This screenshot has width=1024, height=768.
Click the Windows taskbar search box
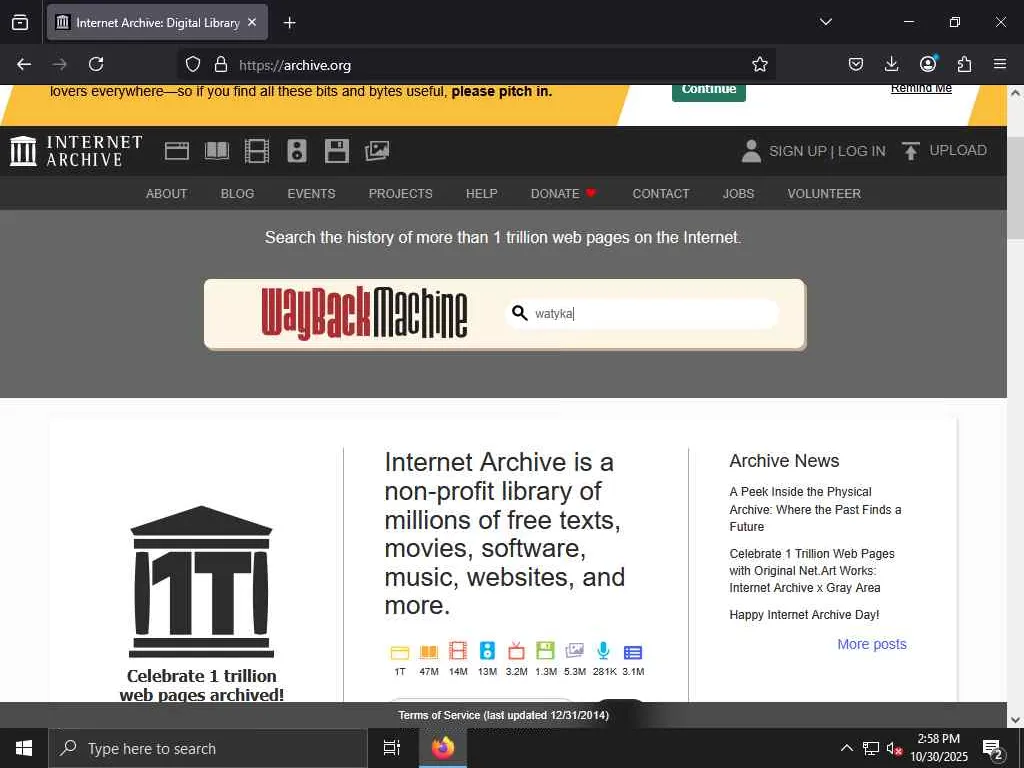(208, 748)
